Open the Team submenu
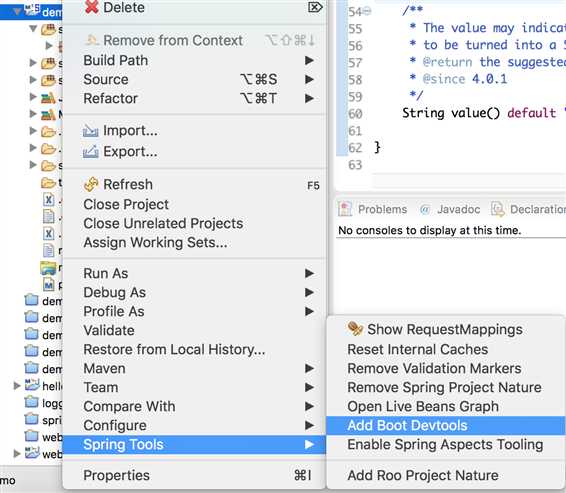Viewport: 566px width, 493px height. tap(195, 387)
